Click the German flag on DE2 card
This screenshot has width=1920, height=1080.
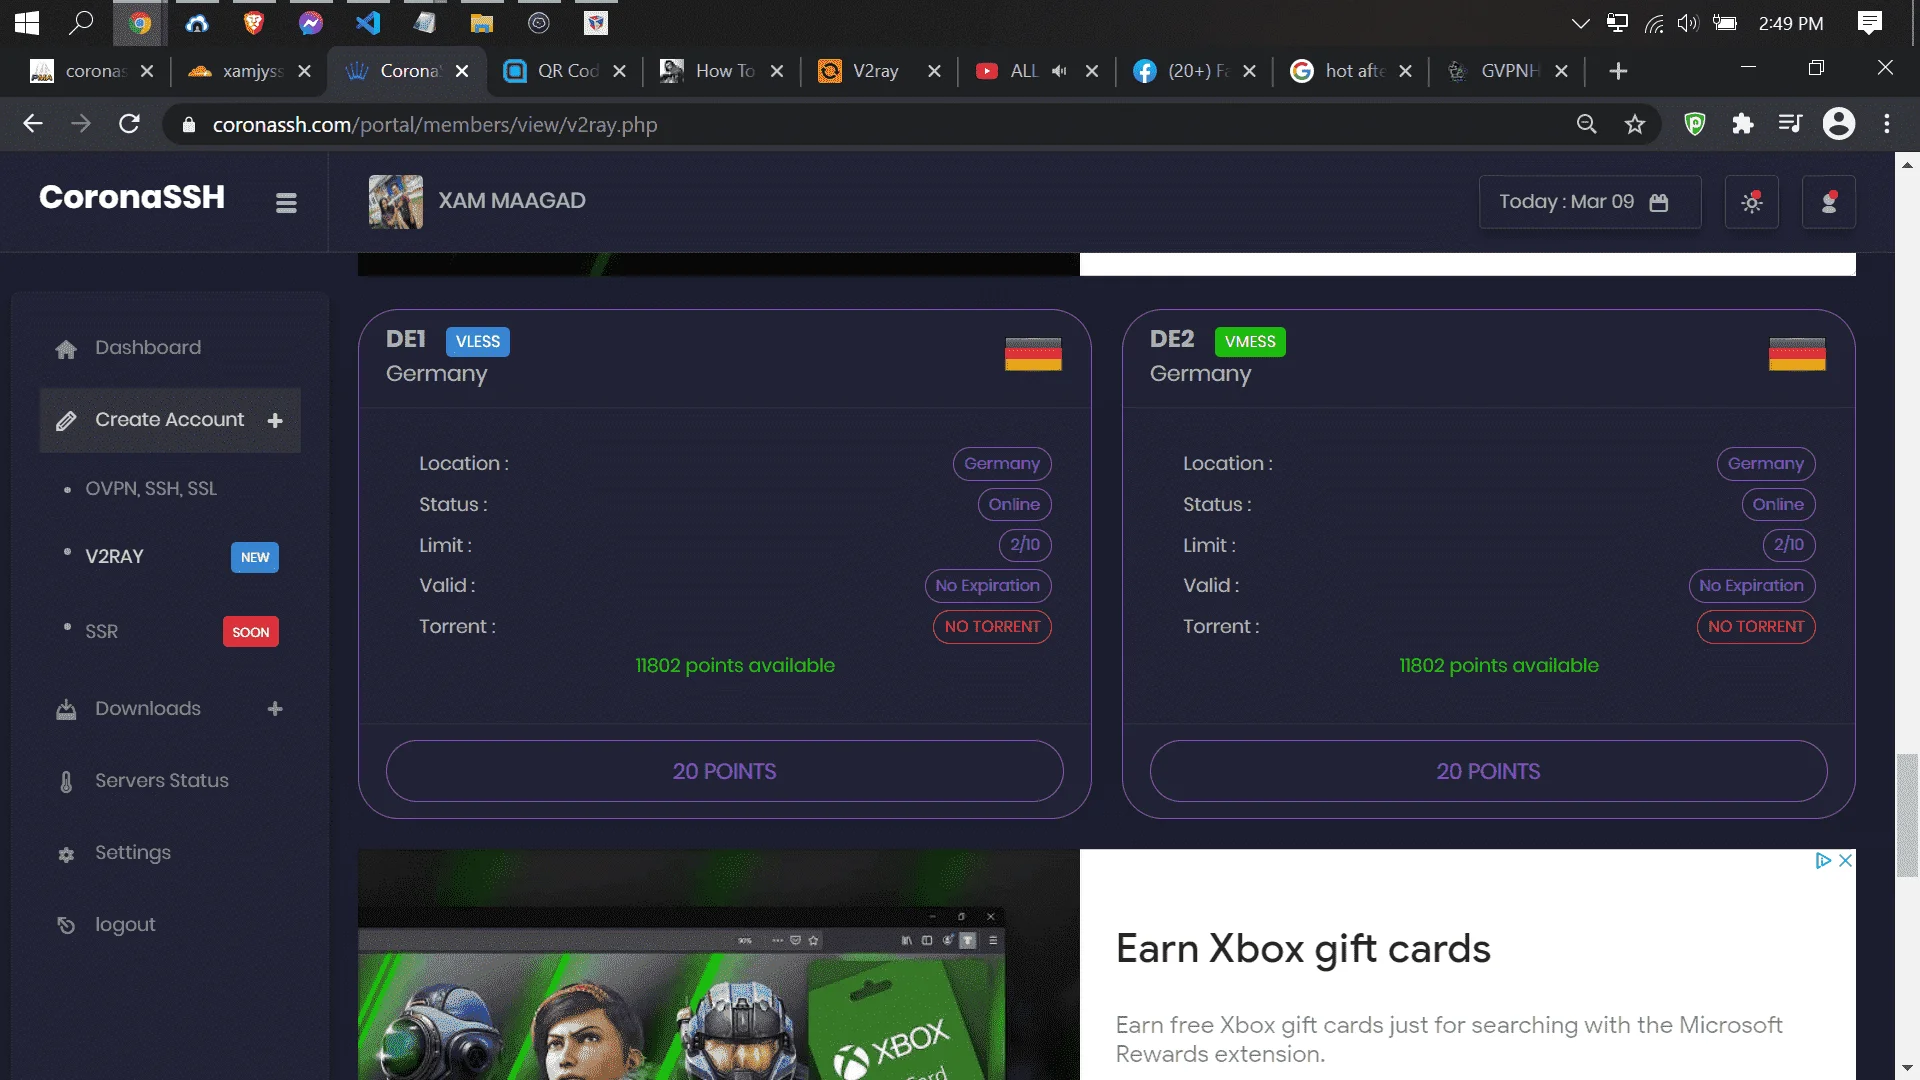pos(1797,354)
